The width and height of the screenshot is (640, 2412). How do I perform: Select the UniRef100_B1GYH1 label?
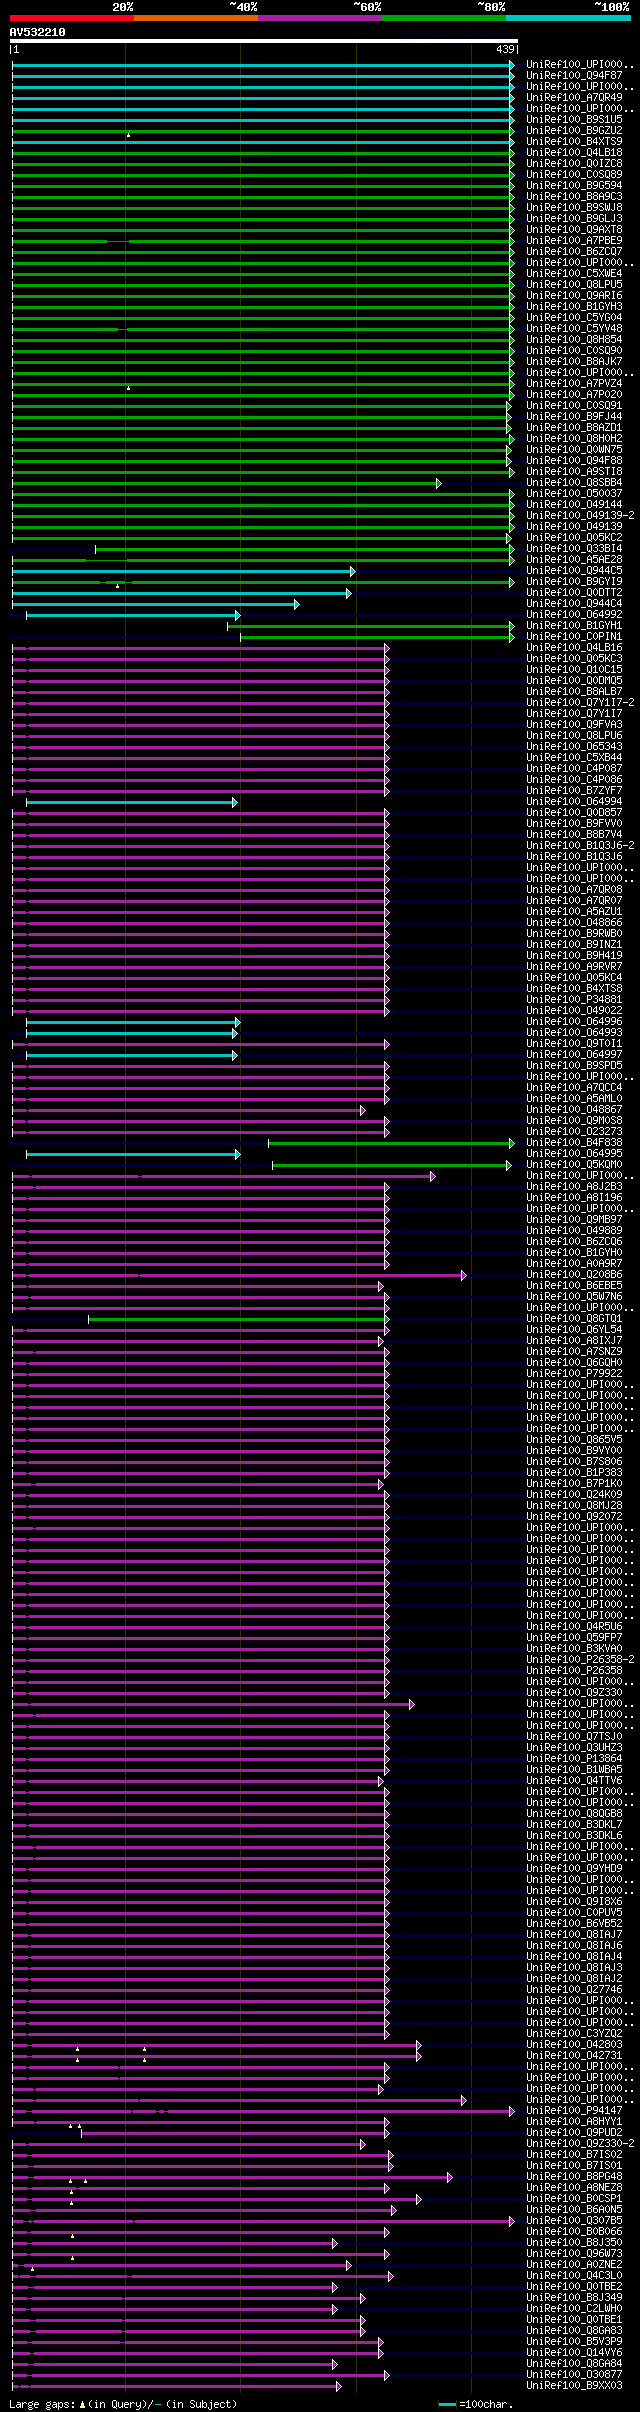click(x=574, y=626)
